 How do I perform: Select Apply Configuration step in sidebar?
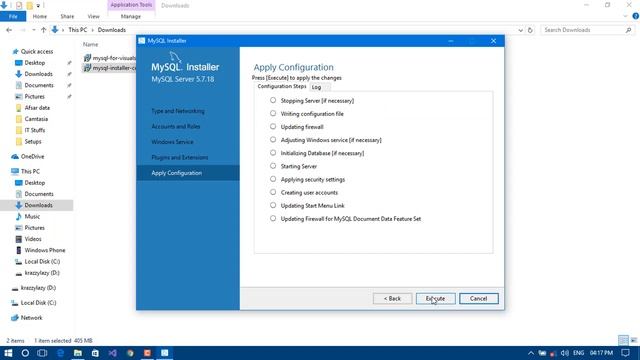188,173
